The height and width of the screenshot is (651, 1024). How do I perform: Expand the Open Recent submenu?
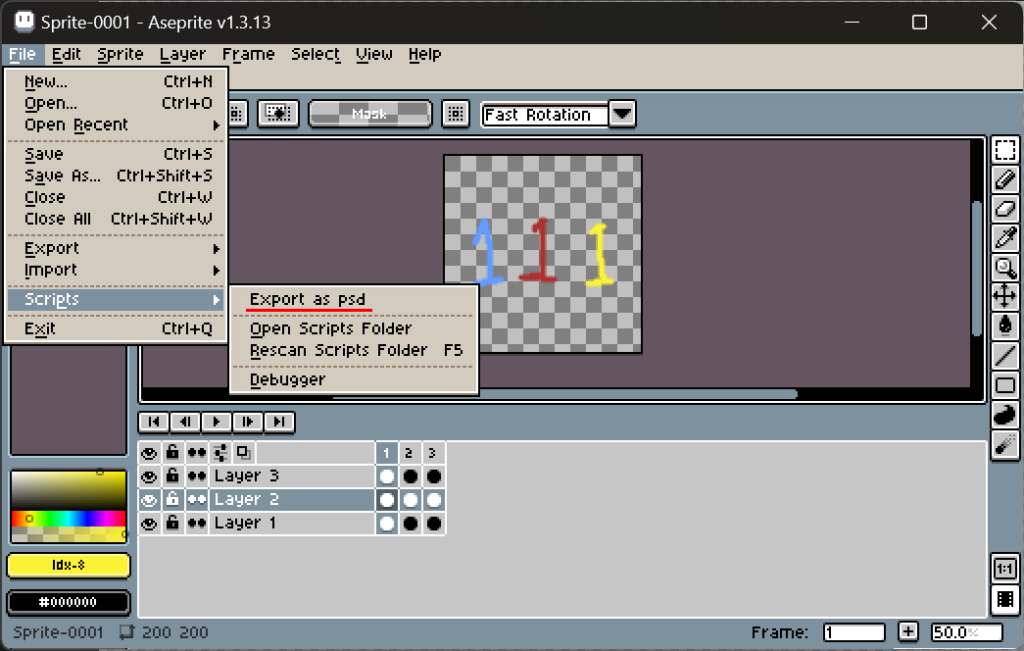click(x=118, y=125)
